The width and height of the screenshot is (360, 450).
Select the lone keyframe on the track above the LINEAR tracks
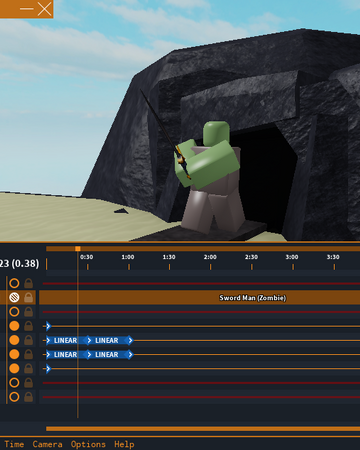click(48, 326)
